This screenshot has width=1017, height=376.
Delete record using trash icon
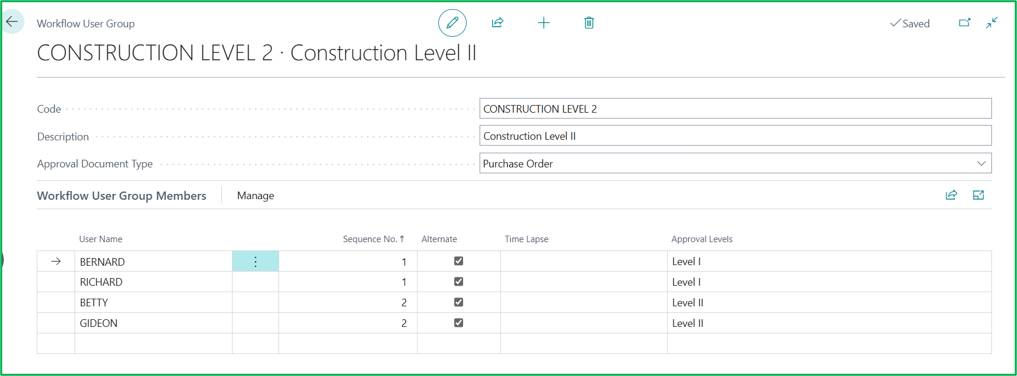point(589,23)
